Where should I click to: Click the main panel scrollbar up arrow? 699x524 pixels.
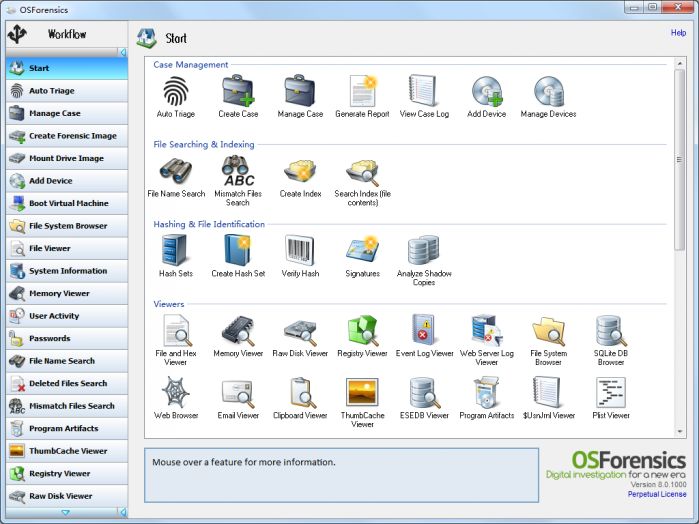[680, 63]
